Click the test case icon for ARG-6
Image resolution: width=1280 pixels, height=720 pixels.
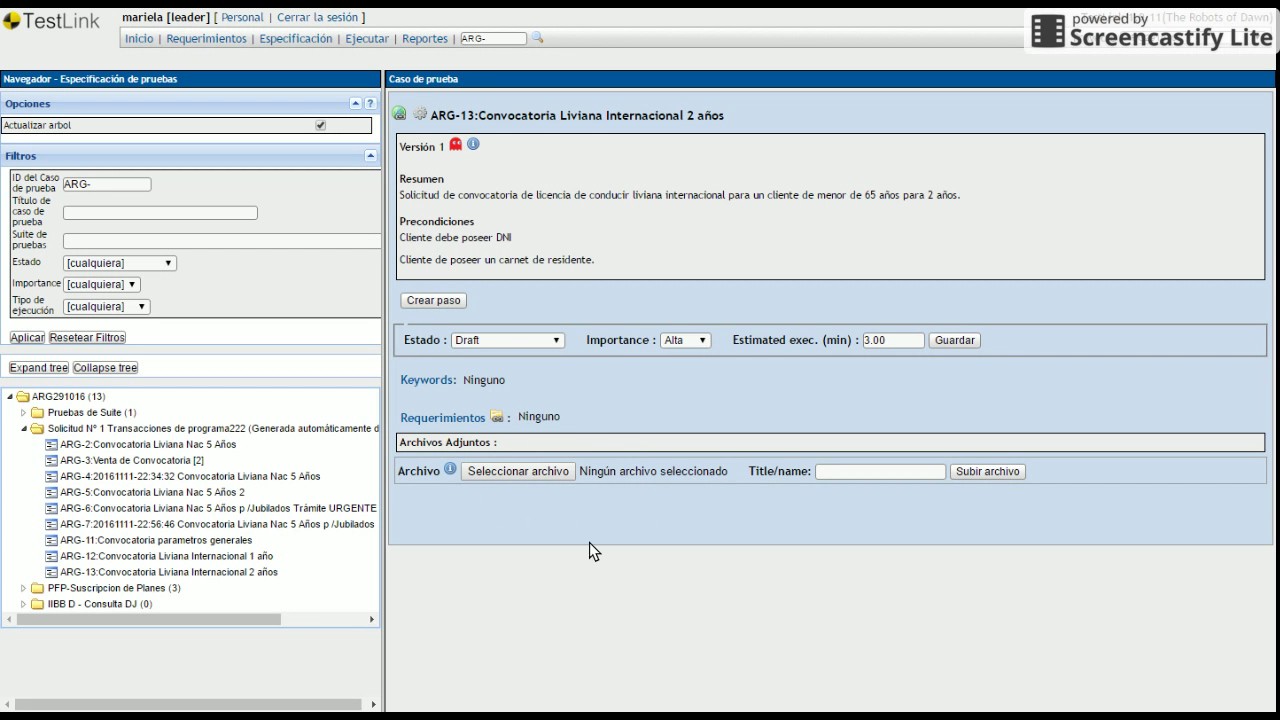coord(51,508)
